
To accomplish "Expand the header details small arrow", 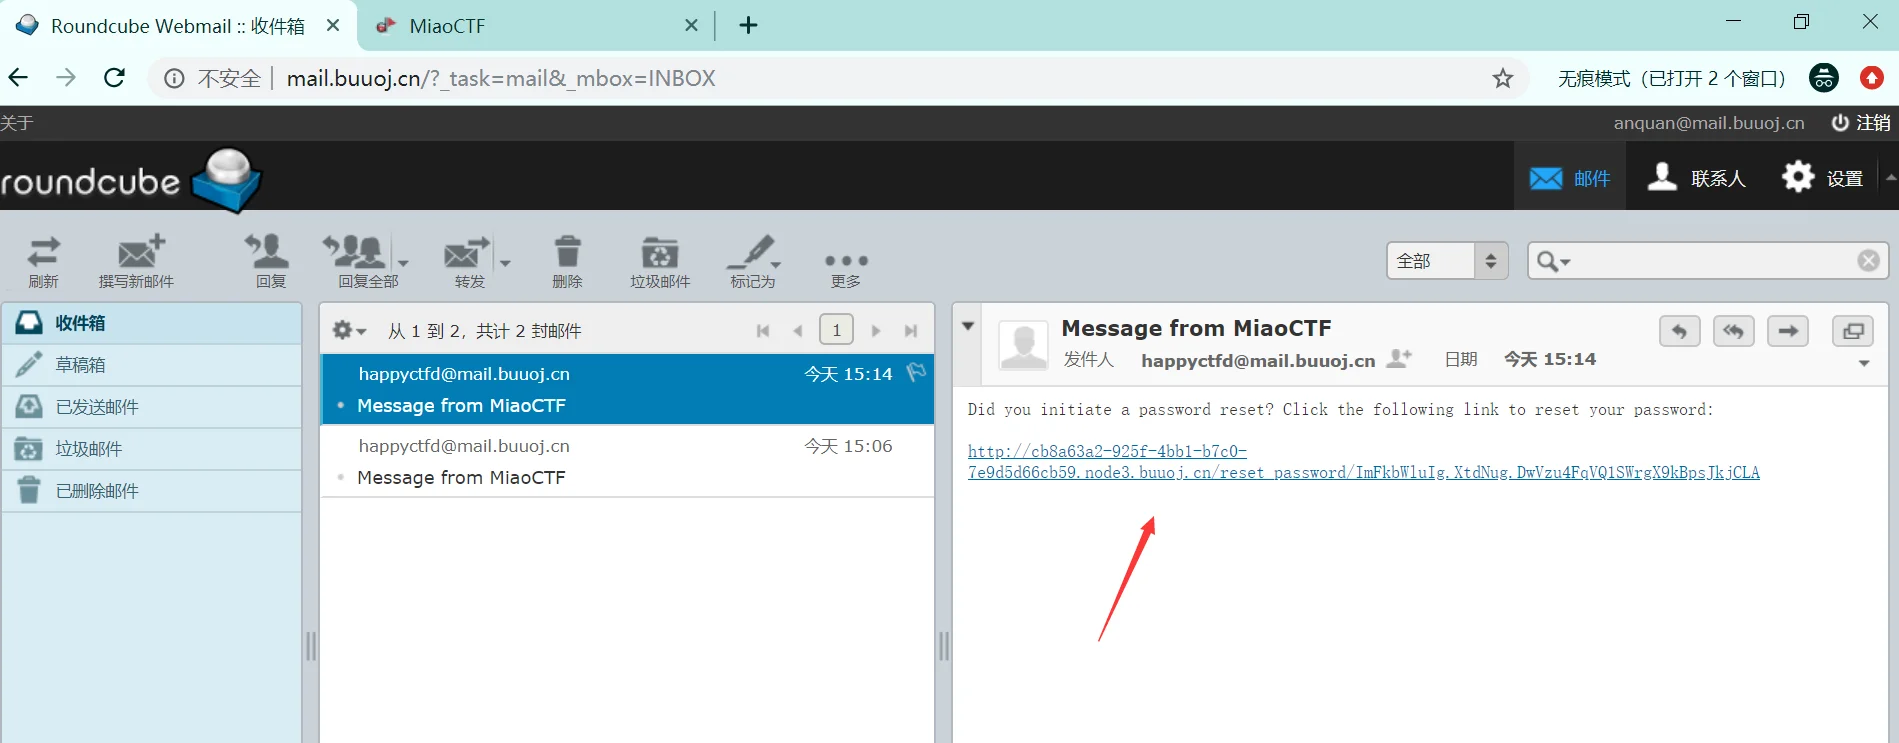I will click(1864, 363).
